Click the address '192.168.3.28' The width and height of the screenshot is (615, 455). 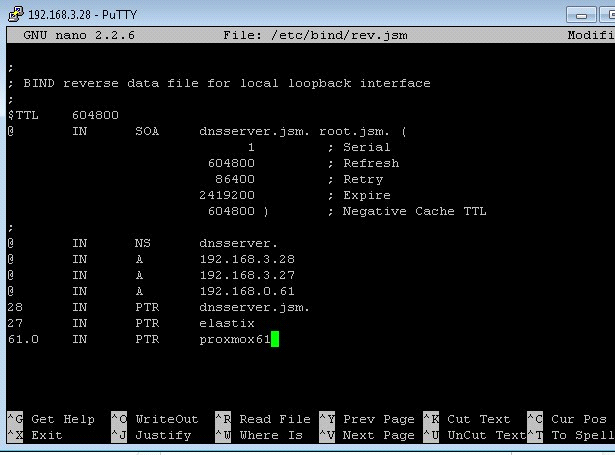[247, 259]
